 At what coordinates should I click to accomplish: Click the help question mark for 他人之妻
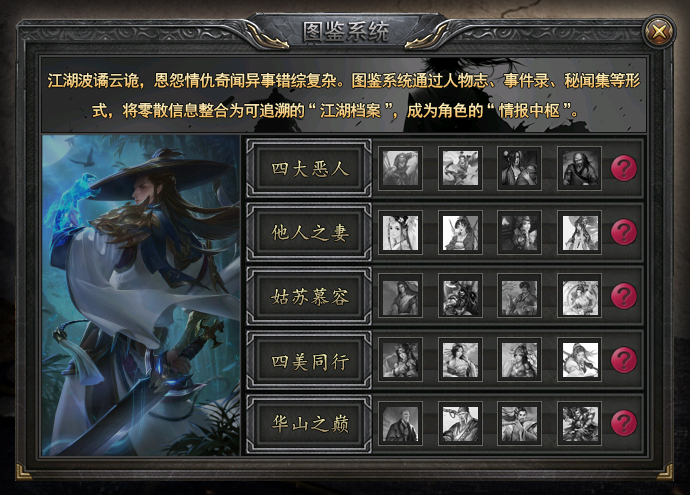coord(624,232)
